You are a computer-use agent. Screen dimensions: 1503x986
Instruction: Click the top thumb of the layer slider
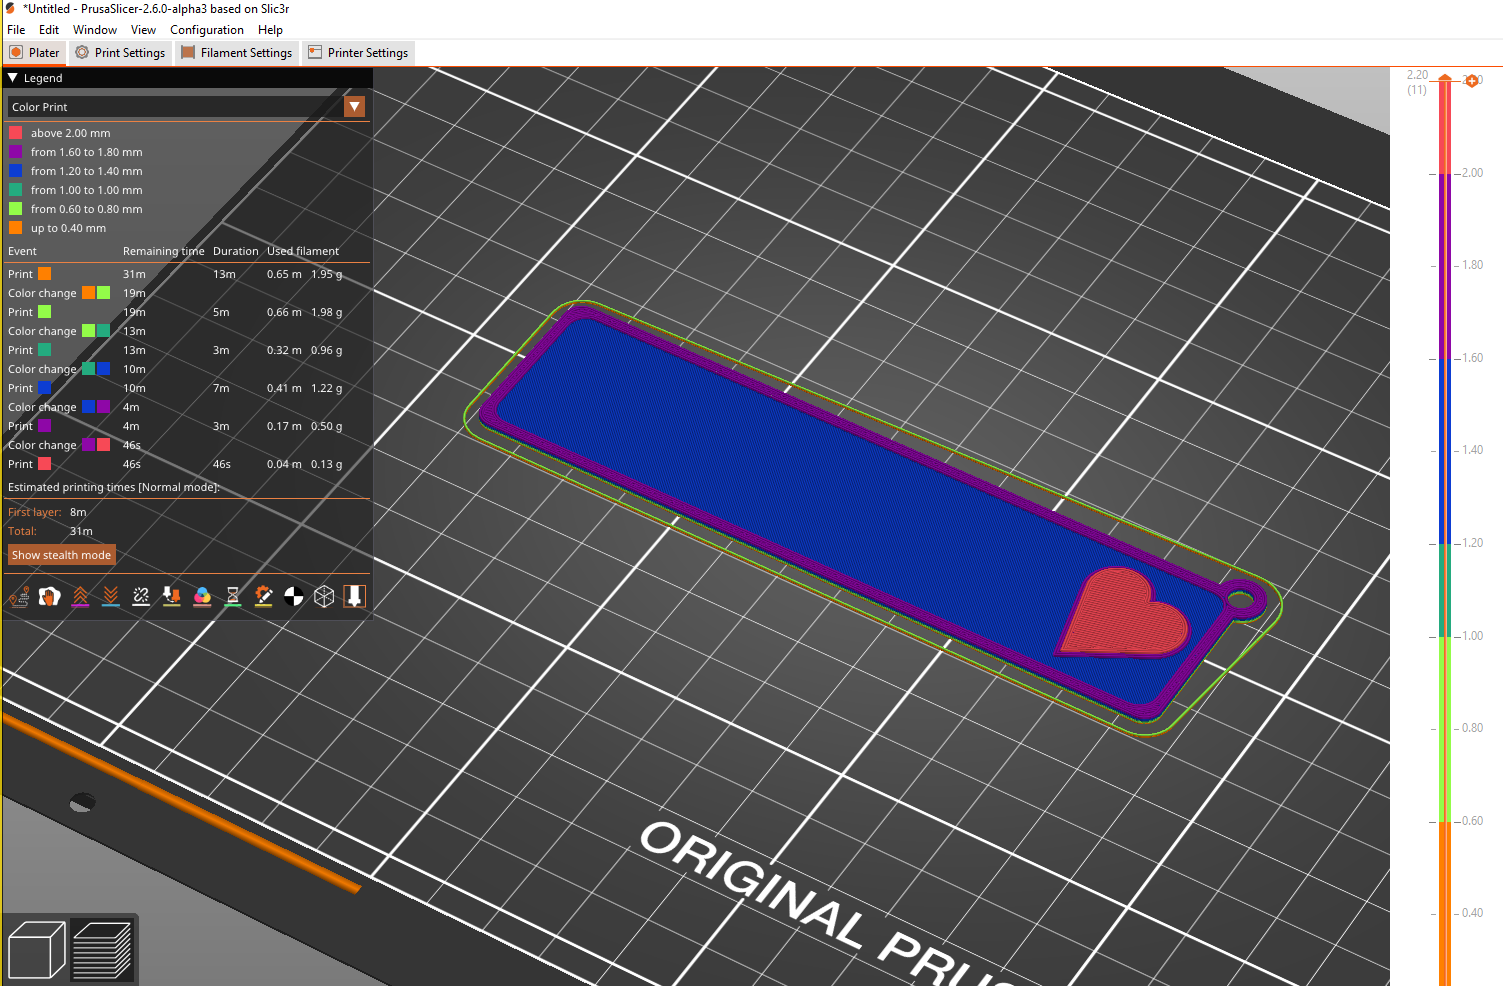1445,79
